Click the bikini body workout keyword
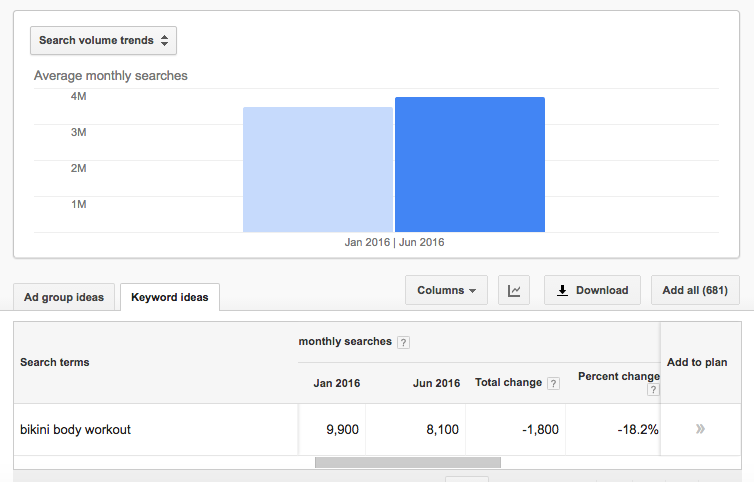Image resolution: width=754 pixels, height=482 pixels. 75,430
